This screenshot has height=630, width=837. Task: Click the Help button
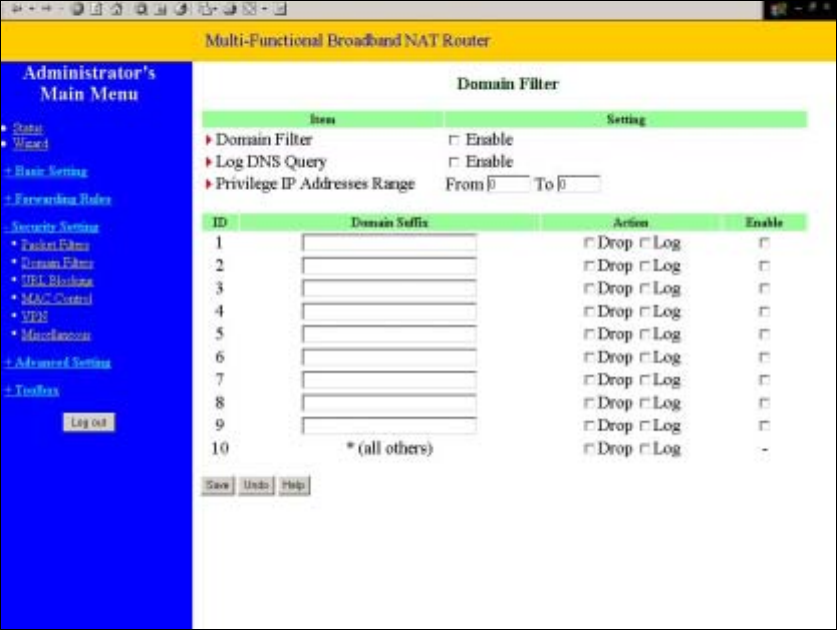coord(294,485)
